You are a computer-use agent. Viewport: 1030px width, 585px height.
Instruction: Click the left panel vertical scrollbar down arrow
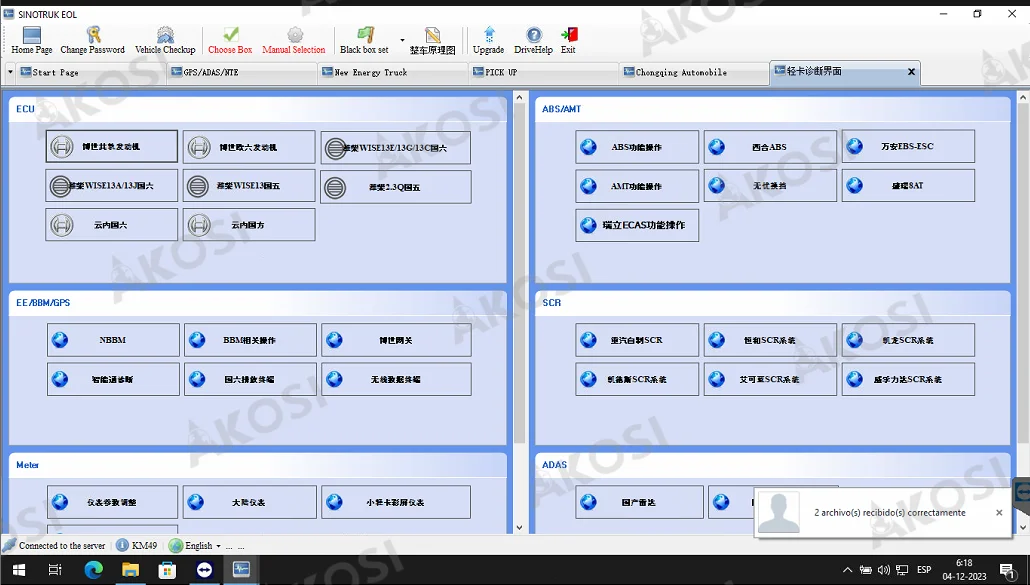(x=519, y=527)
